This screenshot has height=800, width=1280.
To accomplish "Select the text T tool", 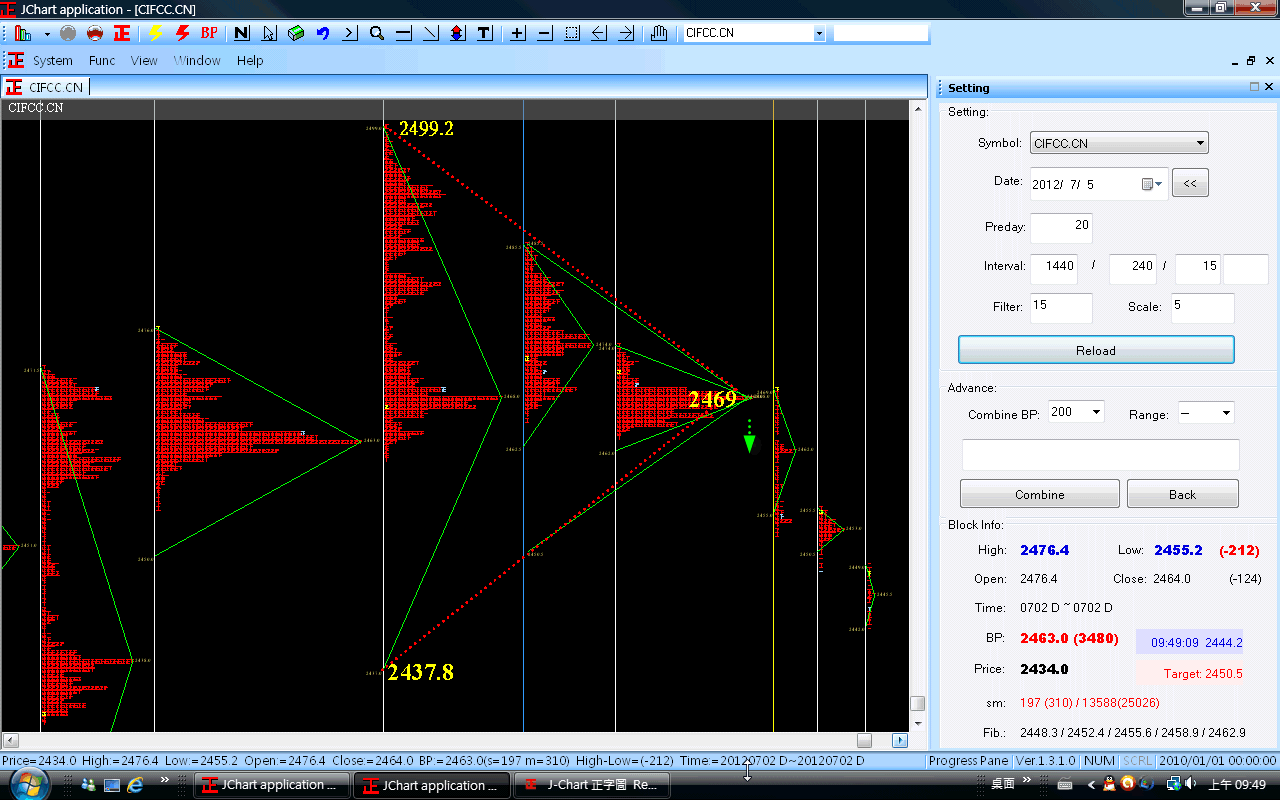I will pyautogui.click(x=485, y=33).
